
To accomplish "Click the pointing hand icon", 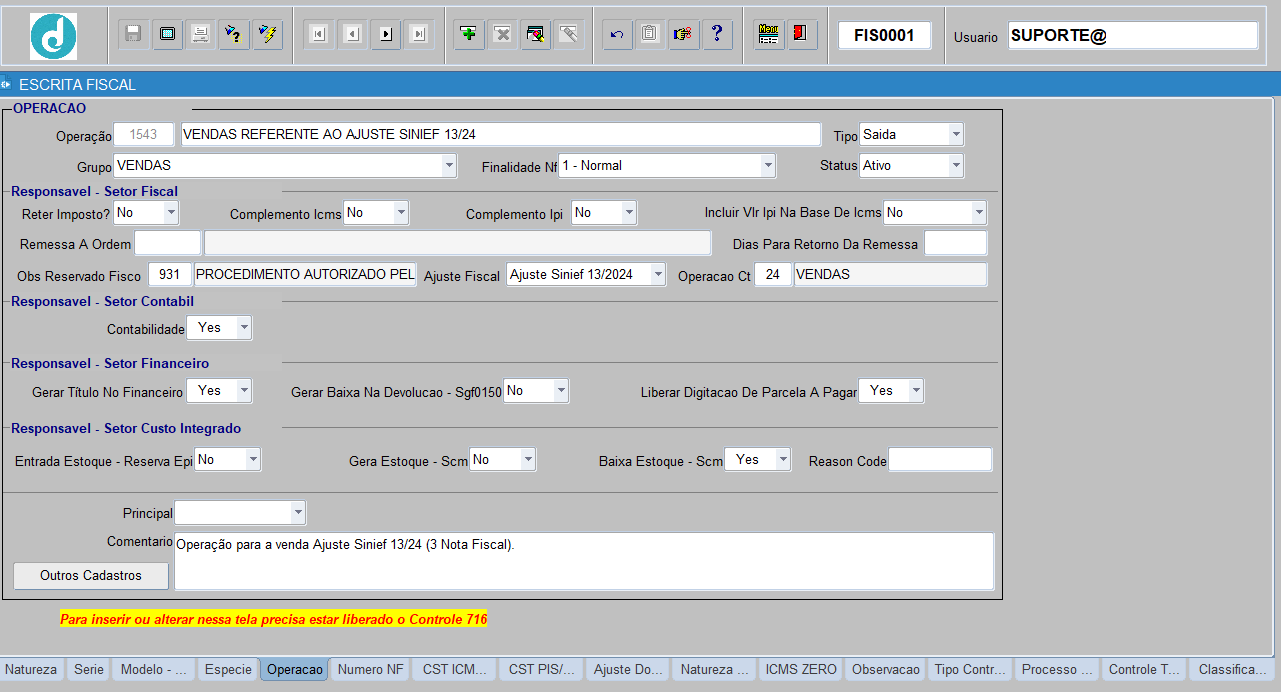I will click(x=684, y=34).
